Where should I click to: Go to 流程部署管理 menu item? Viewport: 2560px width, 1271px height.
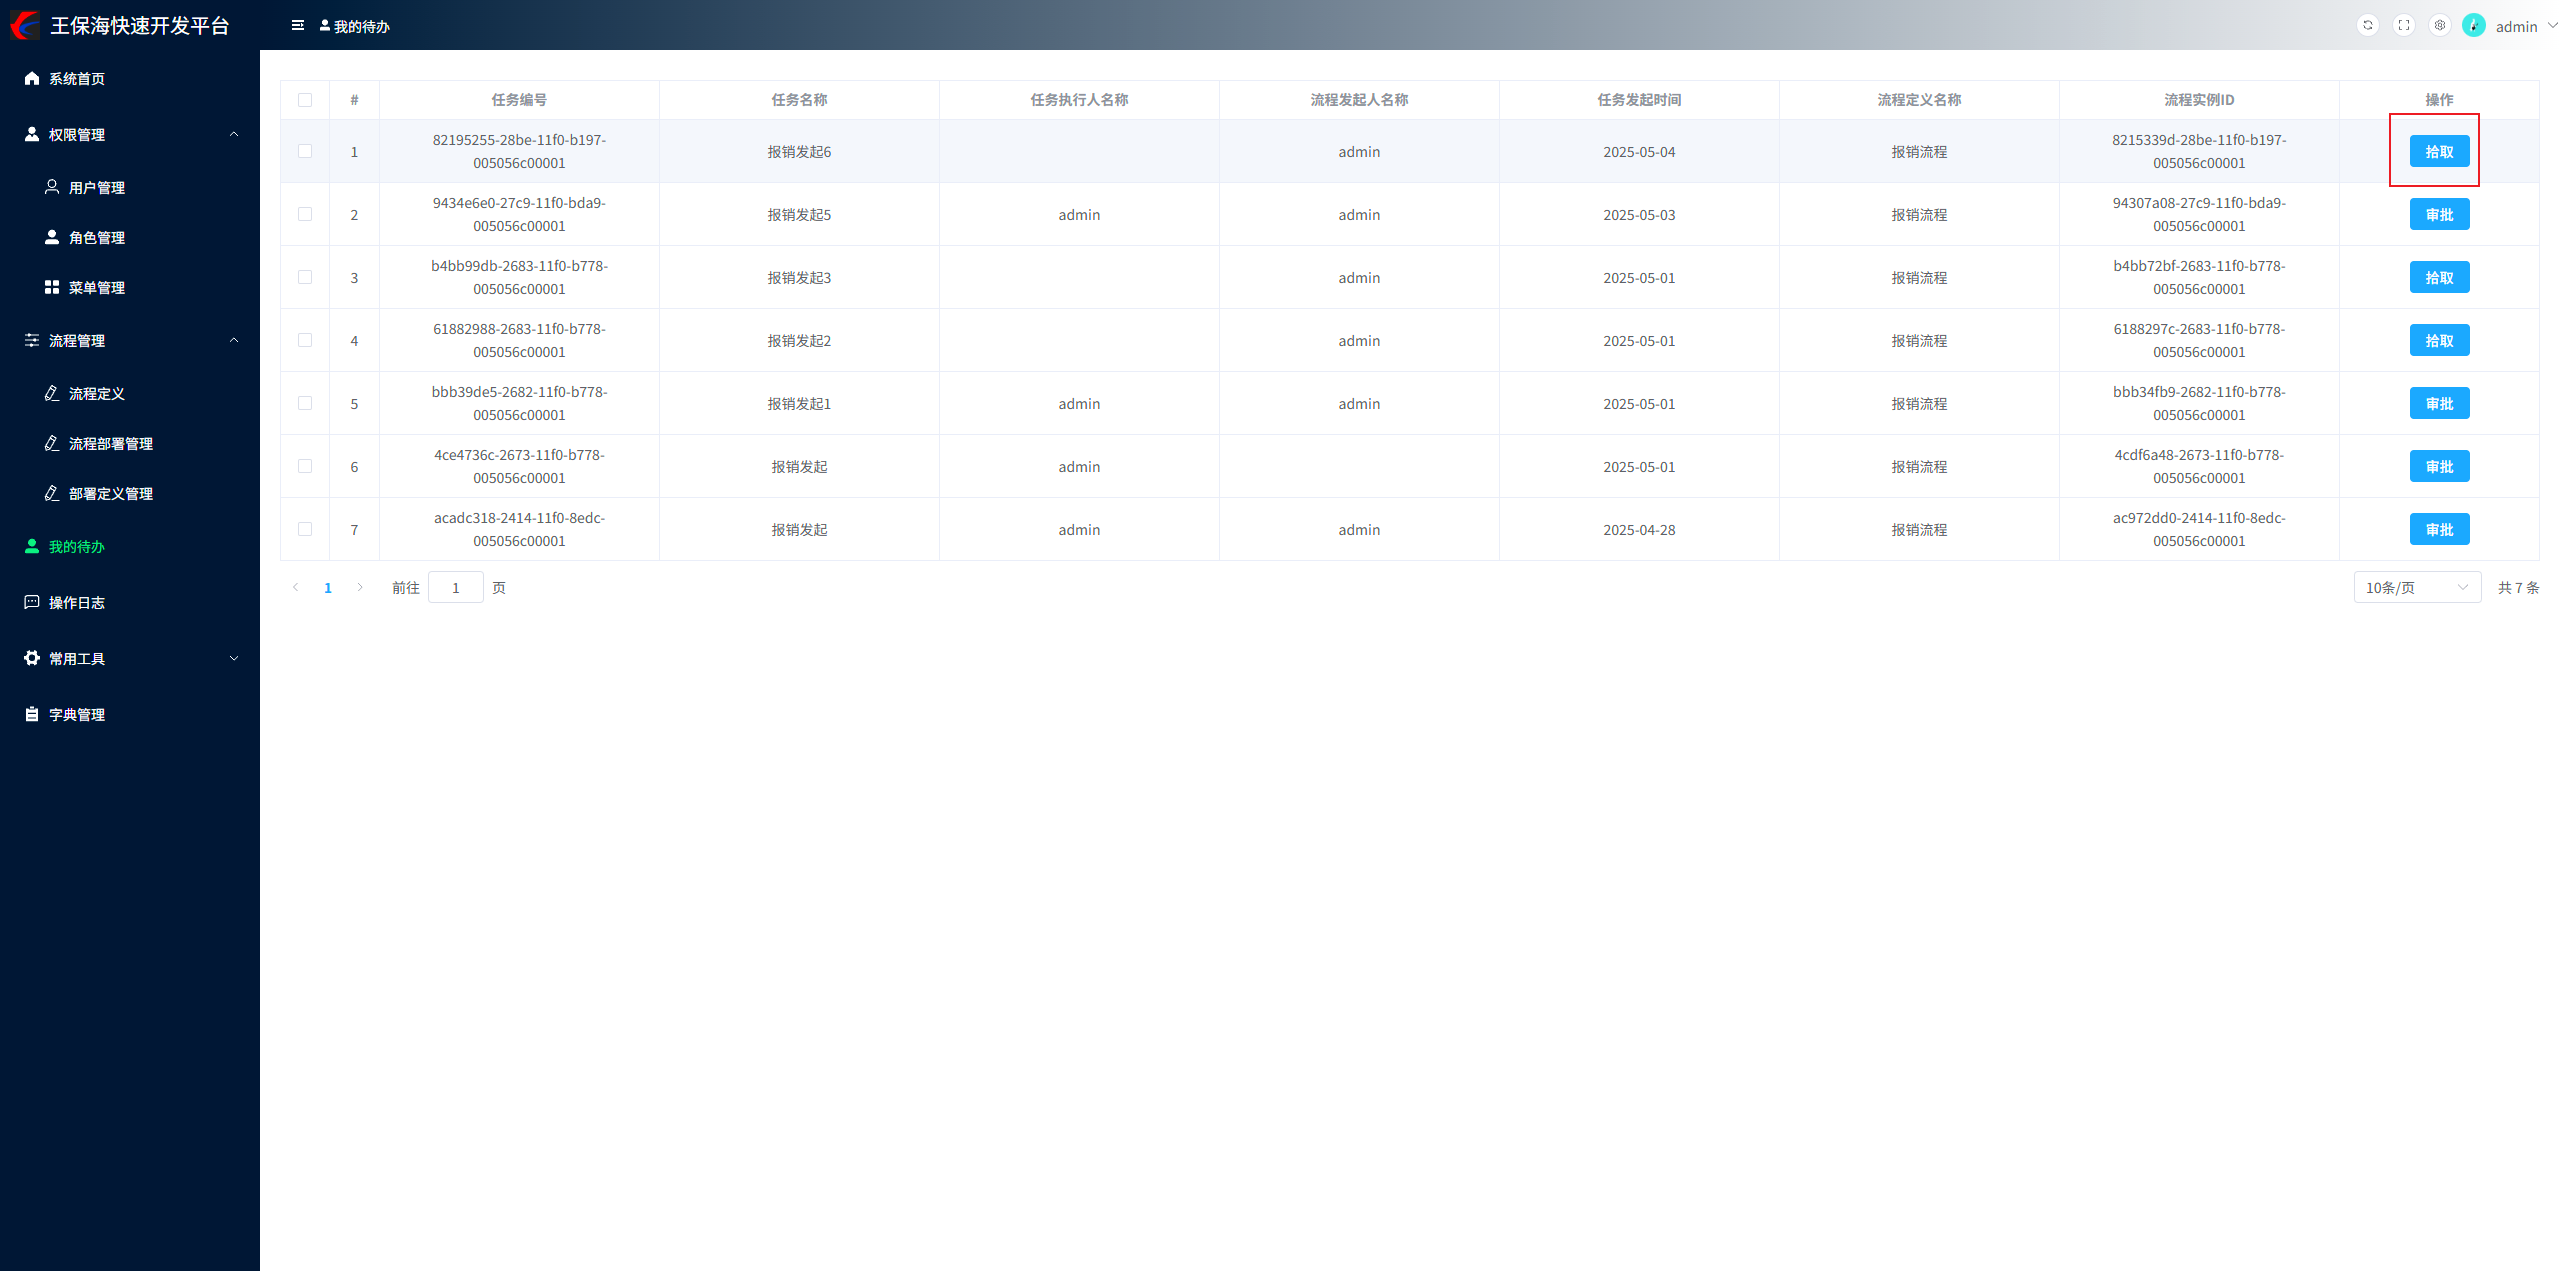[x=110, y=444]
